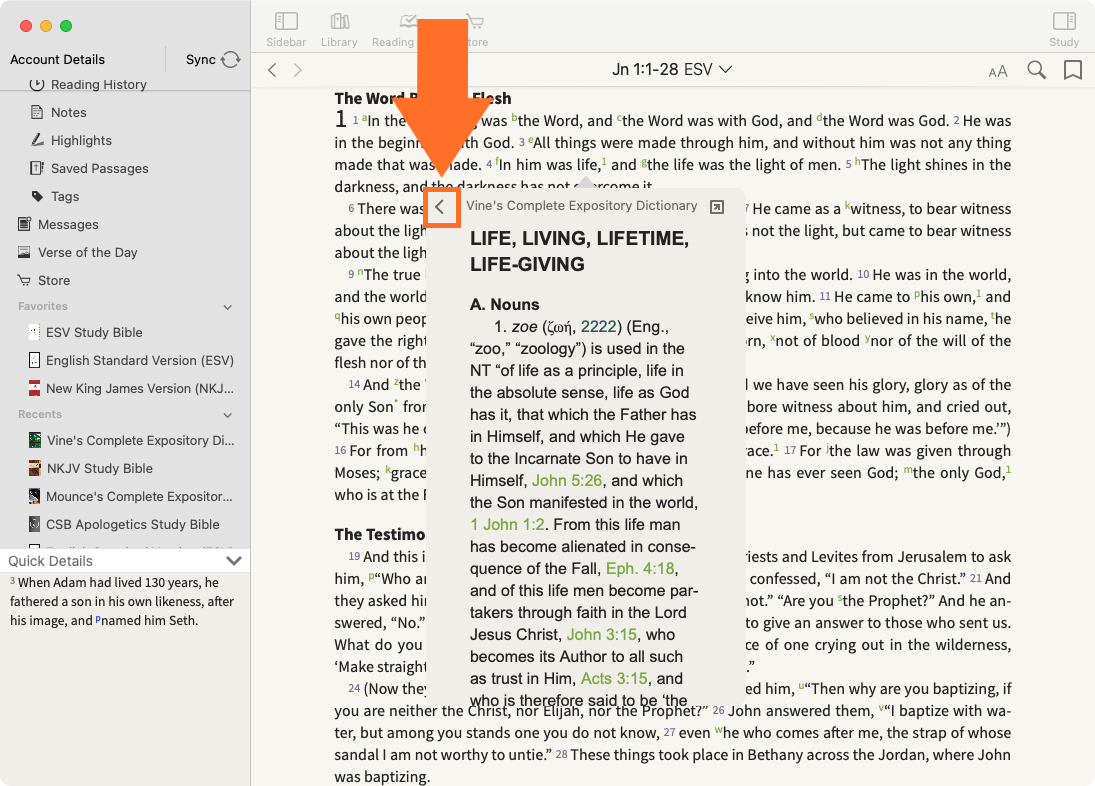Image resolution: width=1095 pixels, height=786 pixels.
Task: Open the Jn 1:1-28 ESV passage dropdown
Action: 672,69
